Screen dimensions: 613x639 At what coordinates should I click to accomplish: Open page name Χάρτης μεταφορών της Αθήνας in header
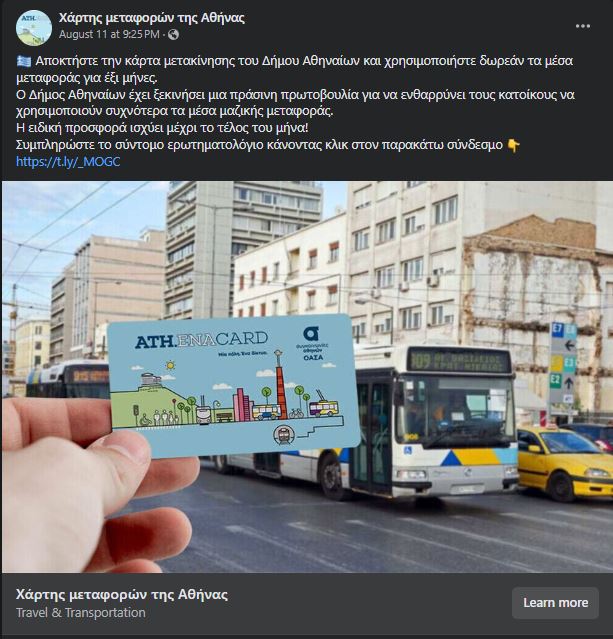[x=152, y=18]
